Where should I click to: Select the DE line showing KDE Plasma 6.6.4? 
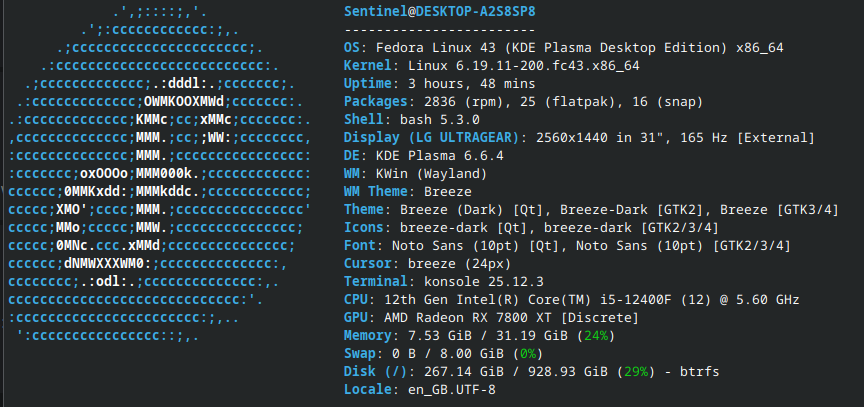(x=424, y=156)
